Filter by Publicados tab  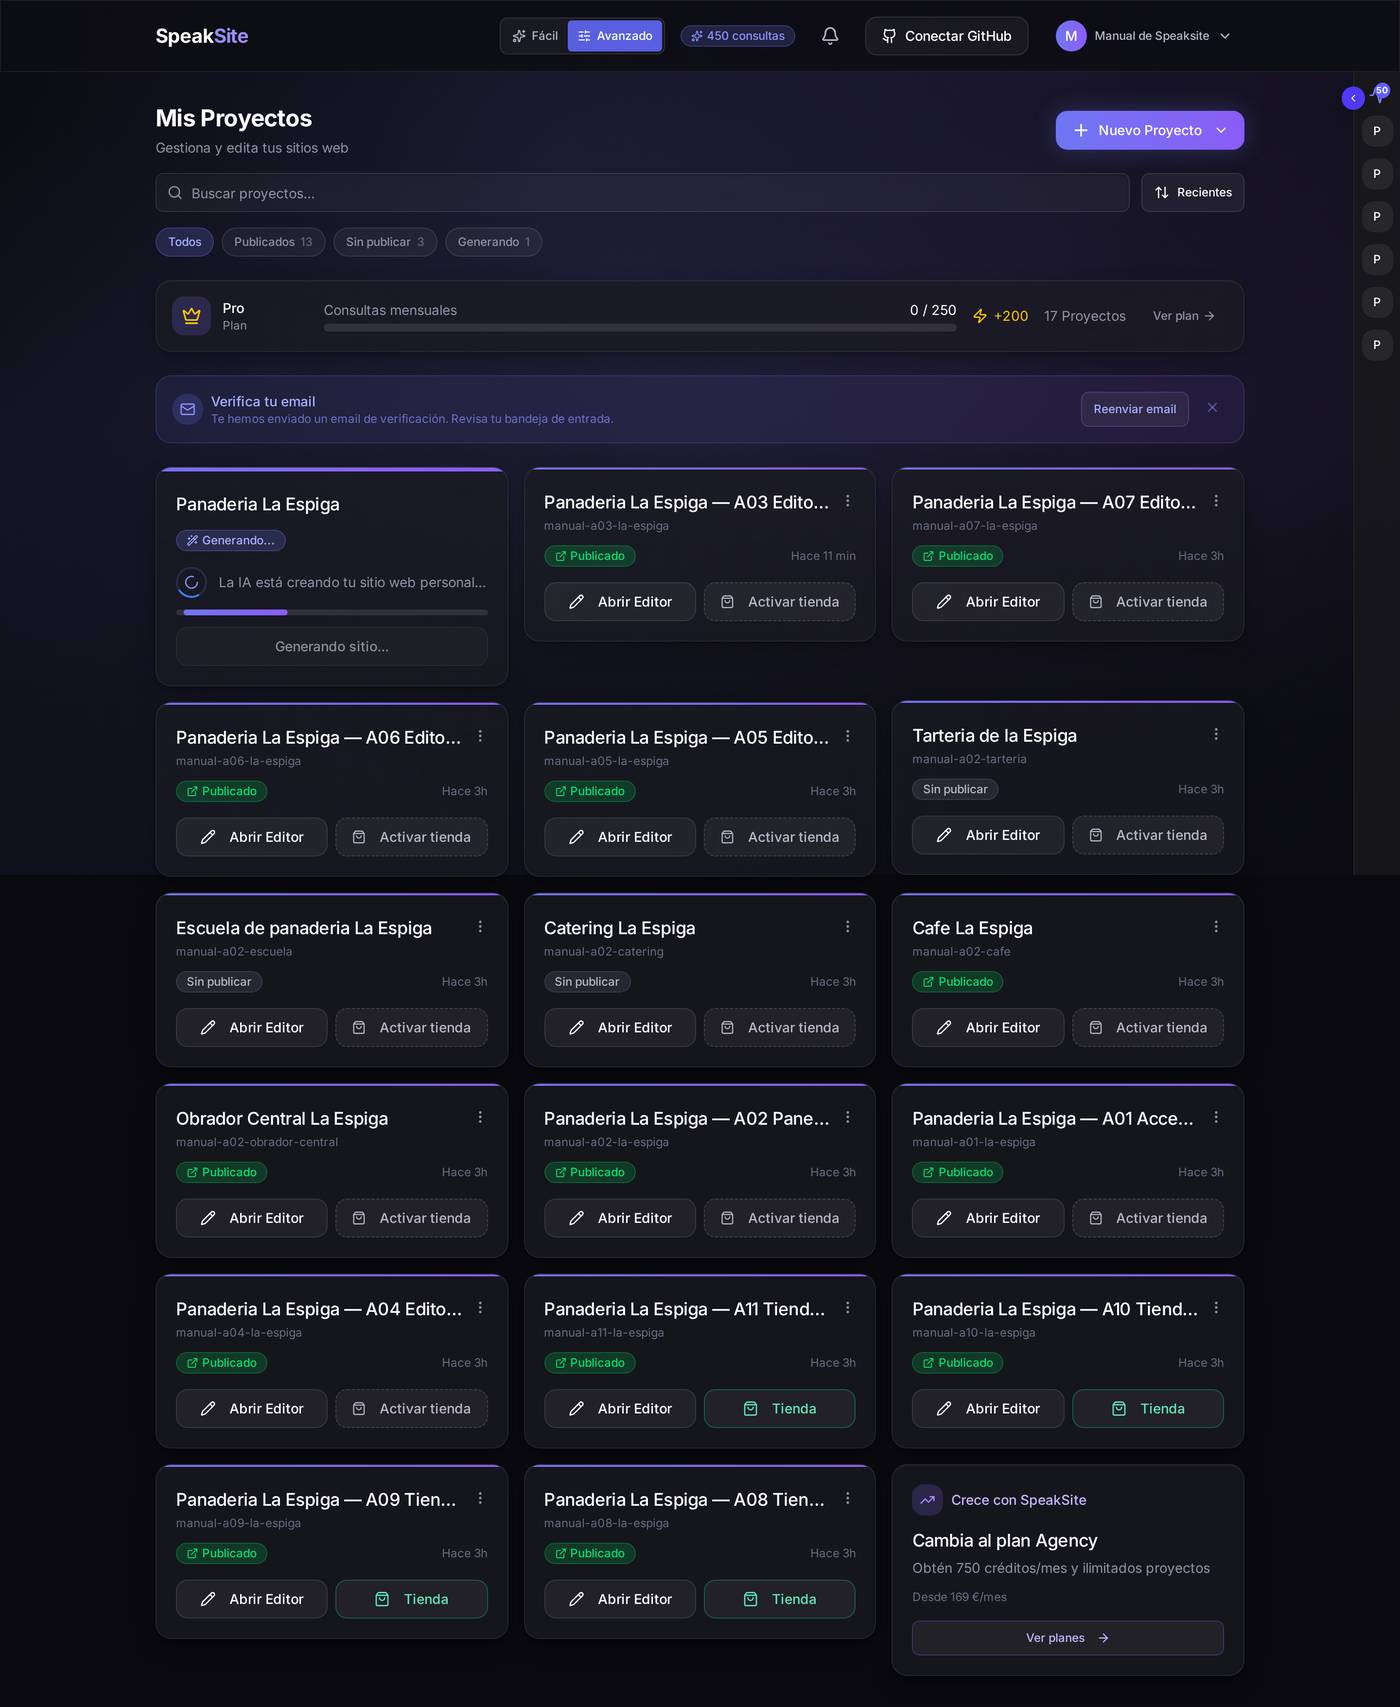273,242
